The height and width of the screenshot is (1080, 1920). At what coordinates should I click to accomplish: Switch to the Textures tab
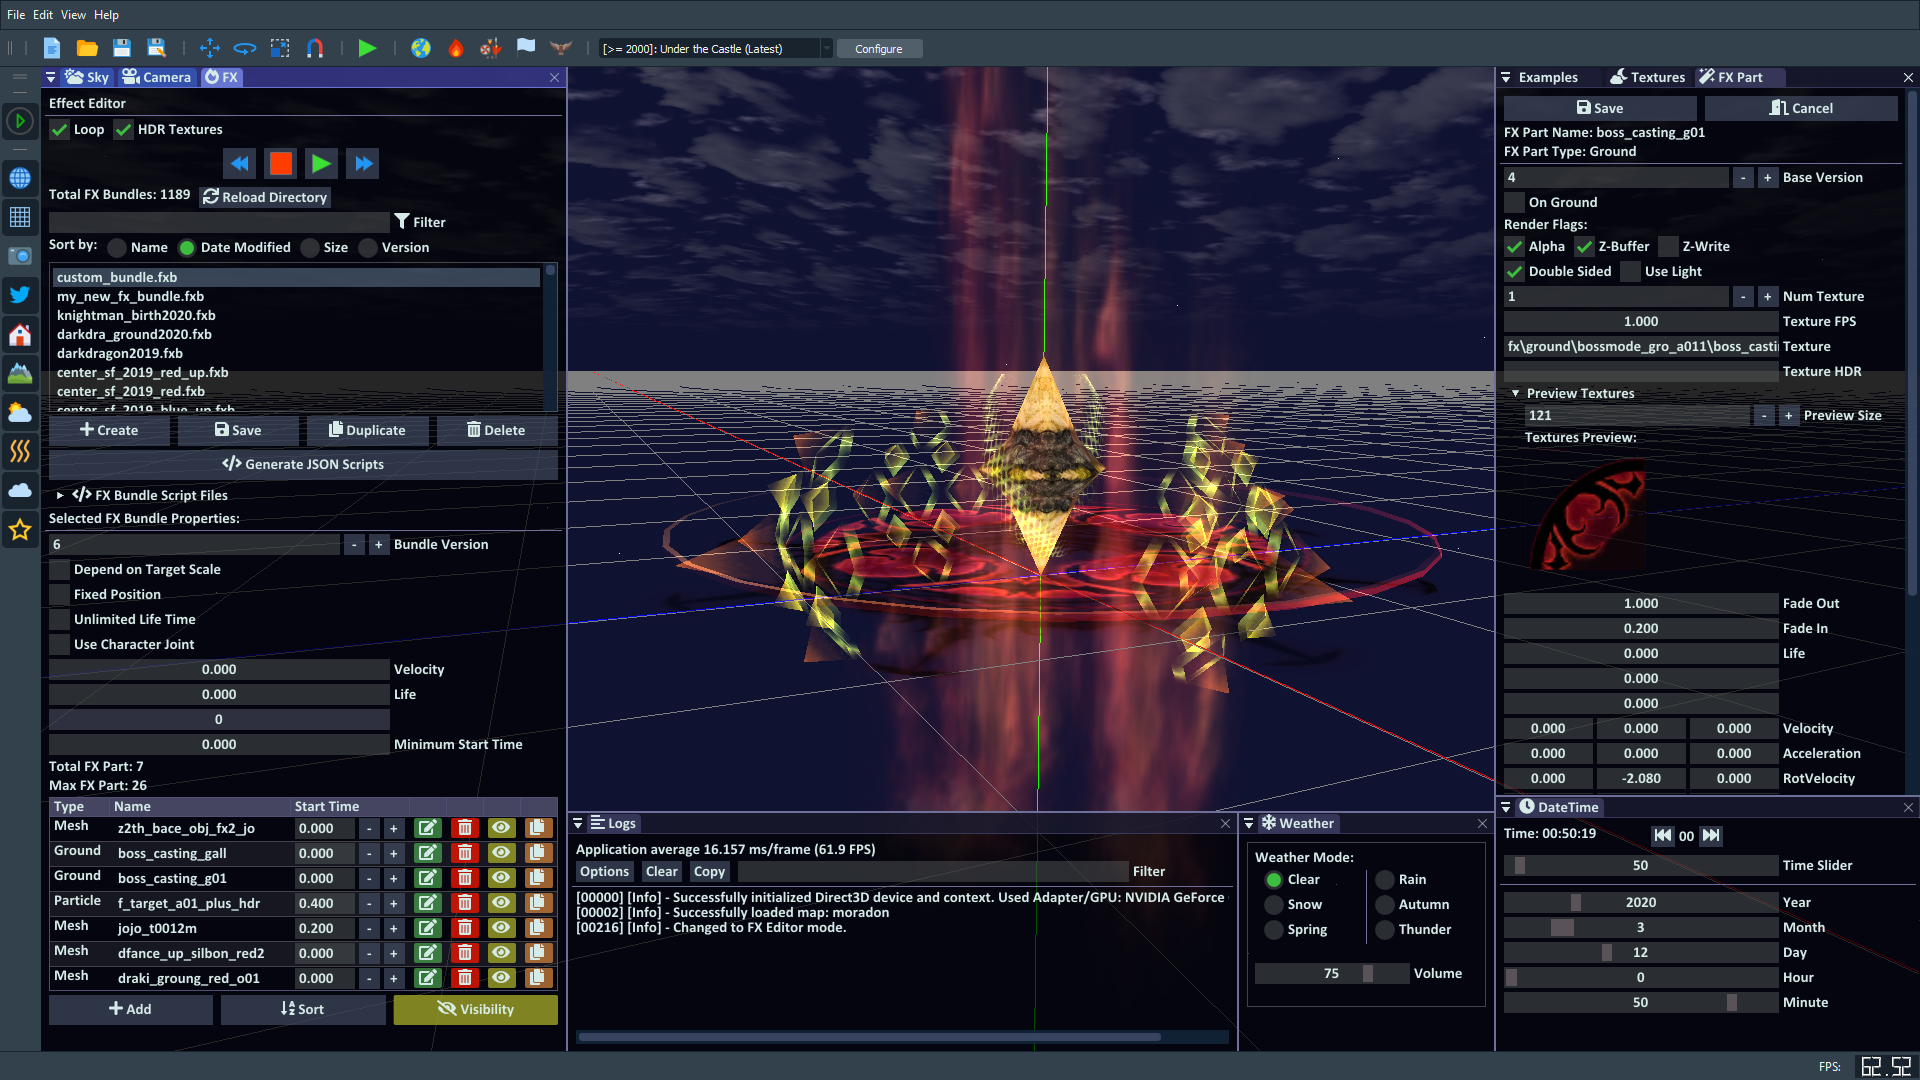(x=1647, y=77)
